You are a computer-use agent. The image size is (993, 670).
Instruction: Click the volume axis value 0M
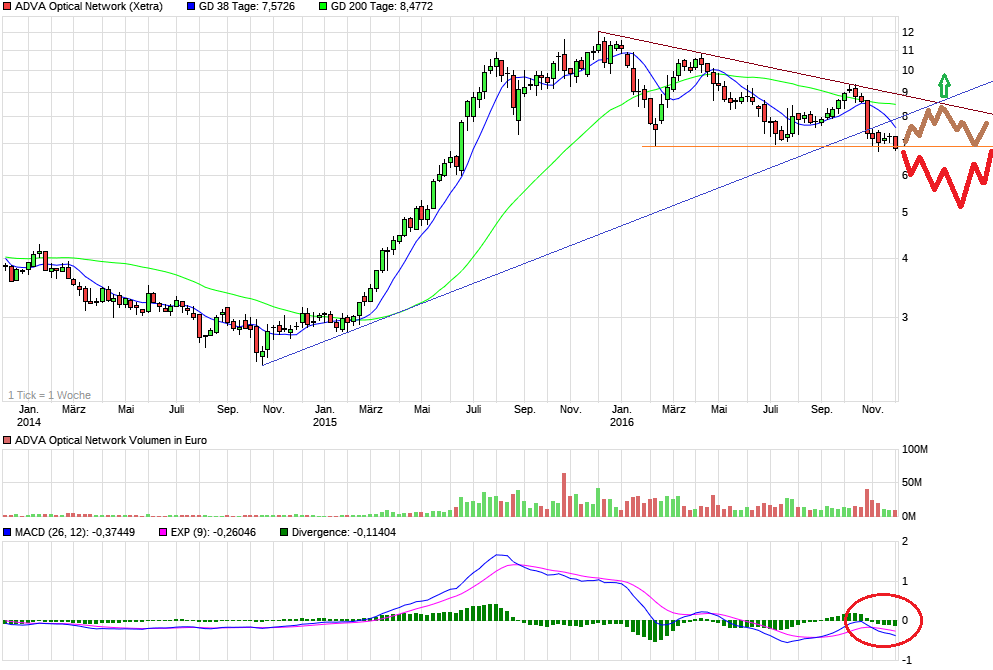[x=909, y=516]
